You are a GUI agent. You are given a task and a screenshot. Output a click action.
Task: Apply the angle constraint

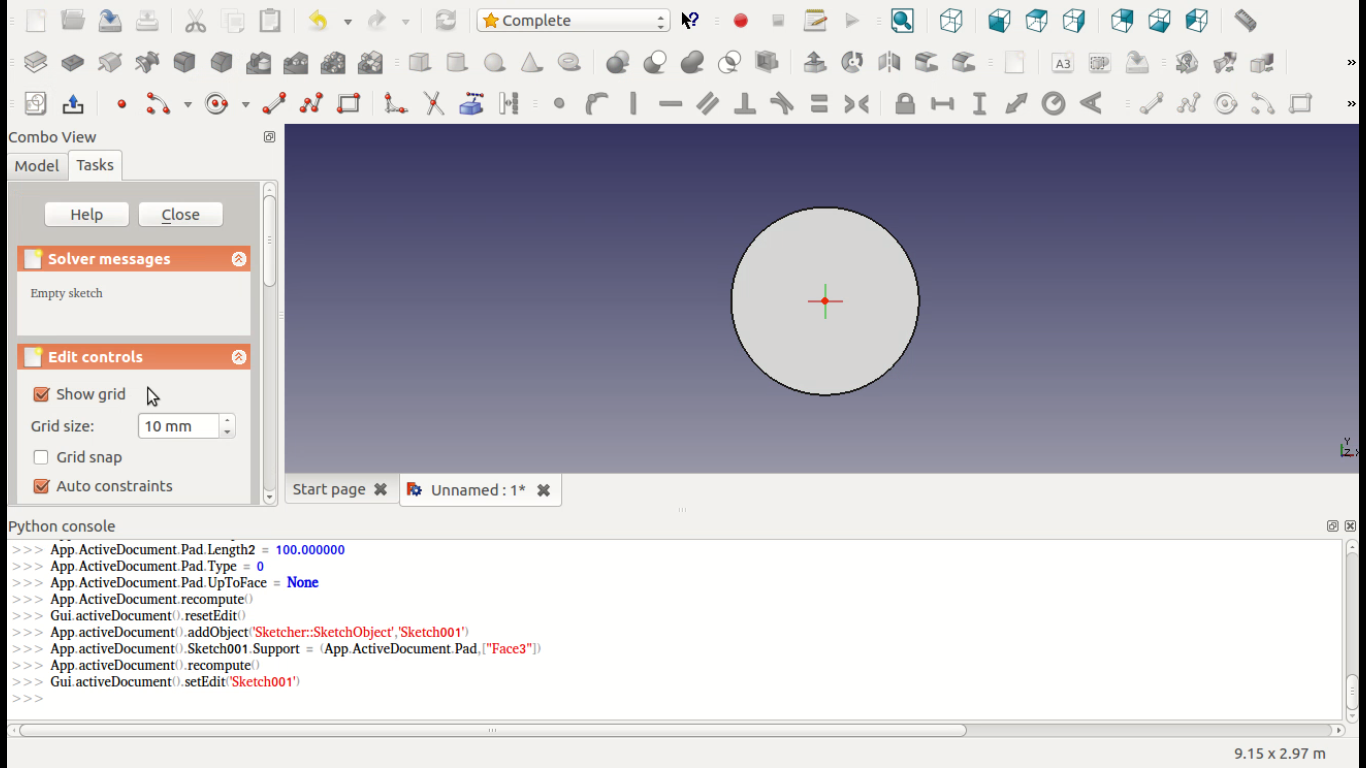pos(1091,104)
